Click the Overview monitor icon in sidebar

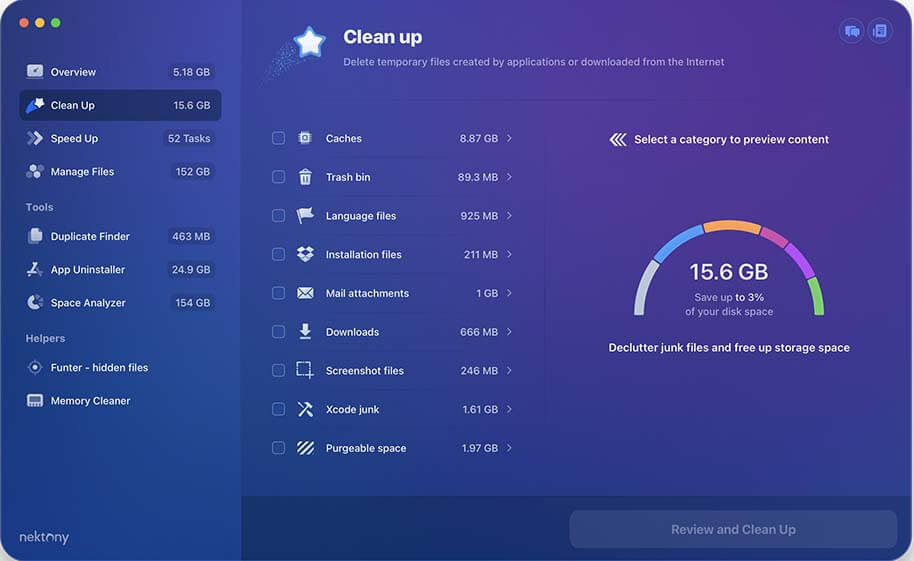35,72
